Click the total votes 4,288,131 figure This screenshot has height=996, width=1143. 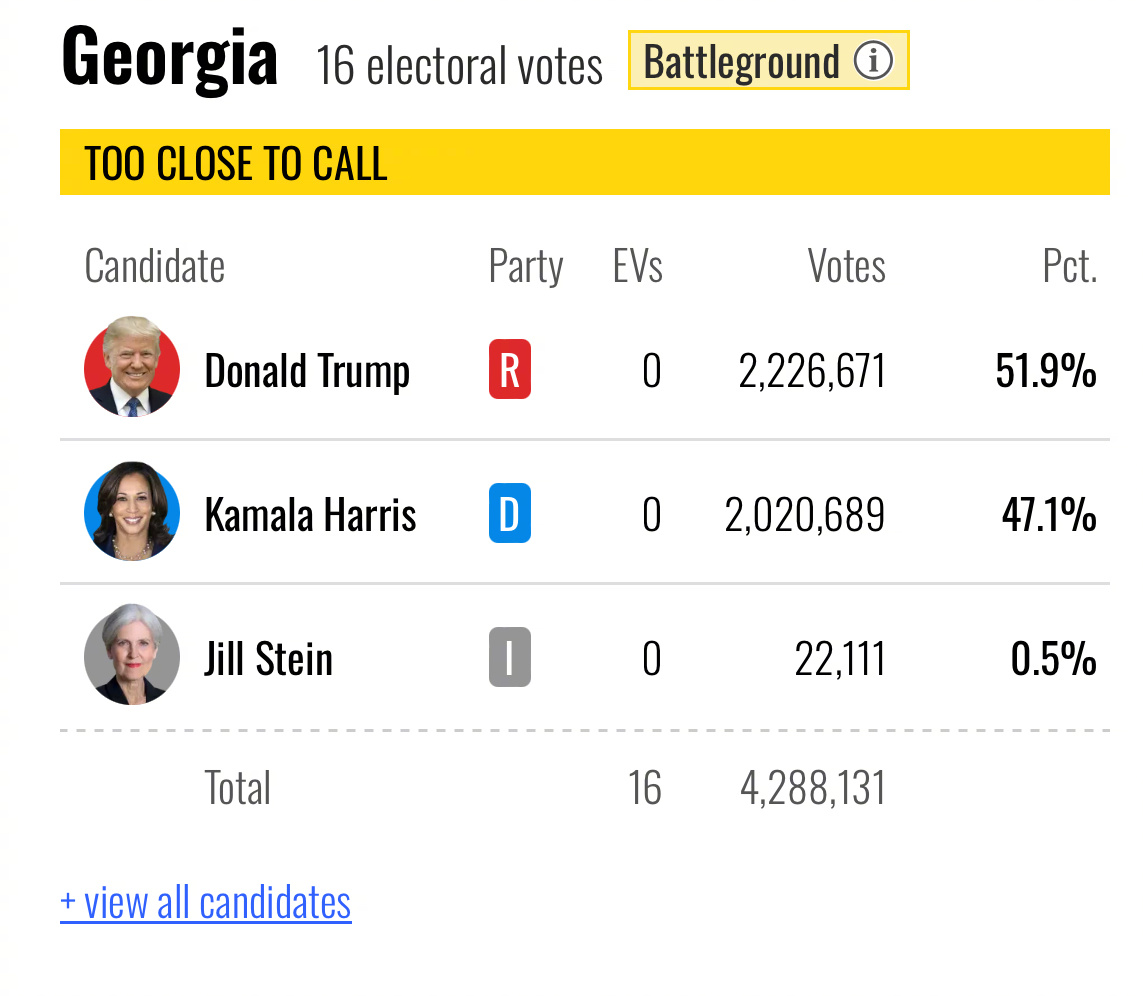813,788
